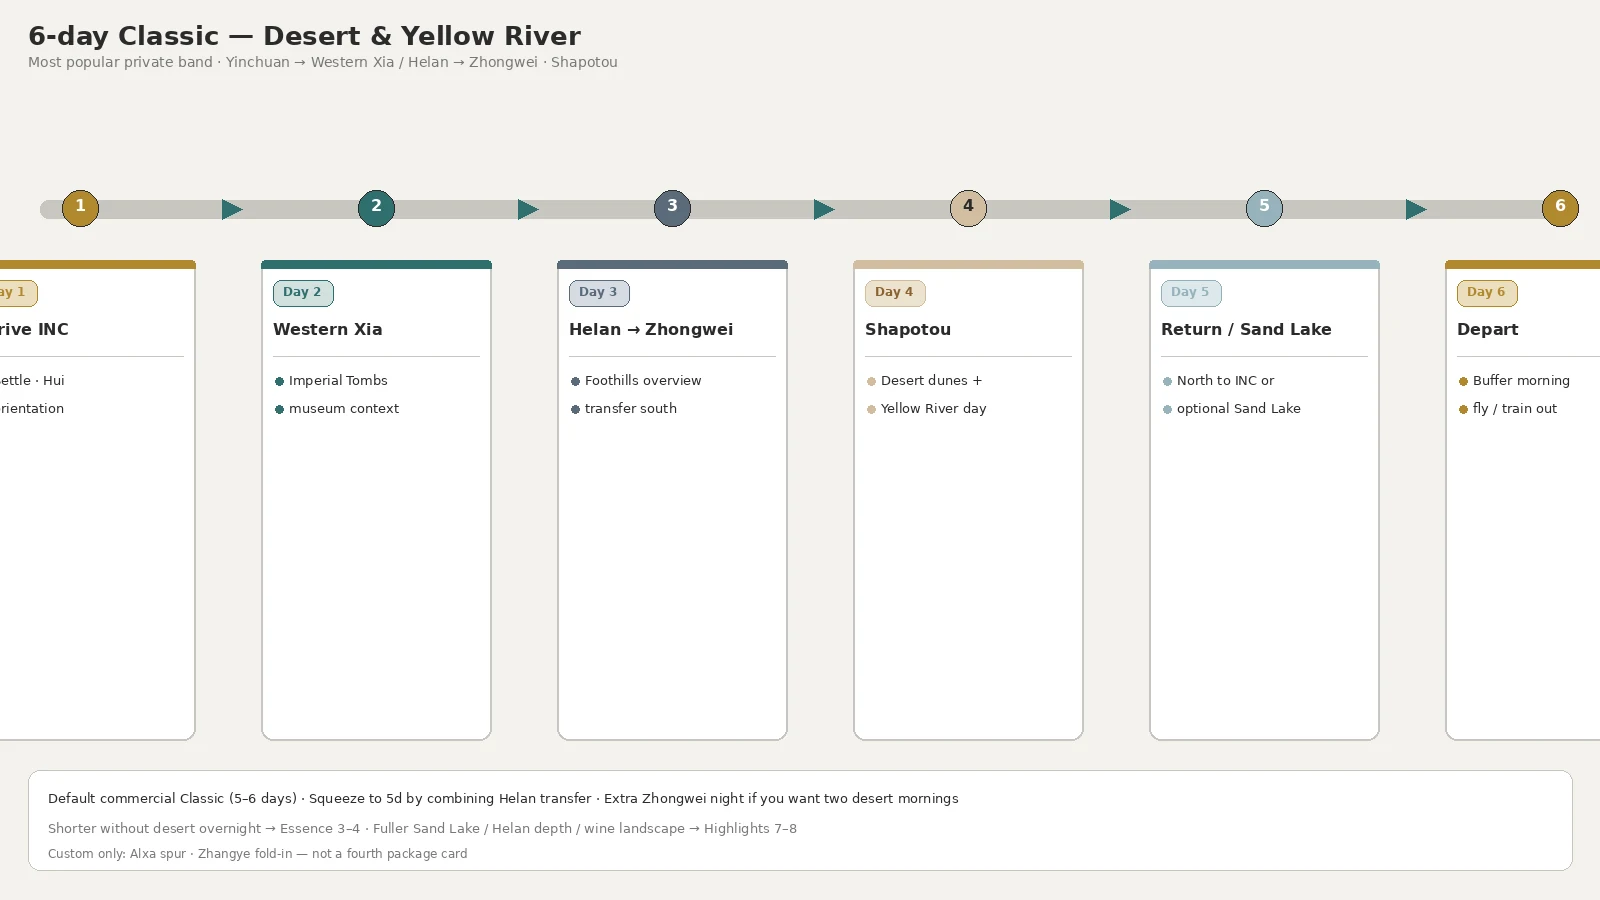Click the Day 3 badge
Screen dimensions: 1600x900
point(599,293)
